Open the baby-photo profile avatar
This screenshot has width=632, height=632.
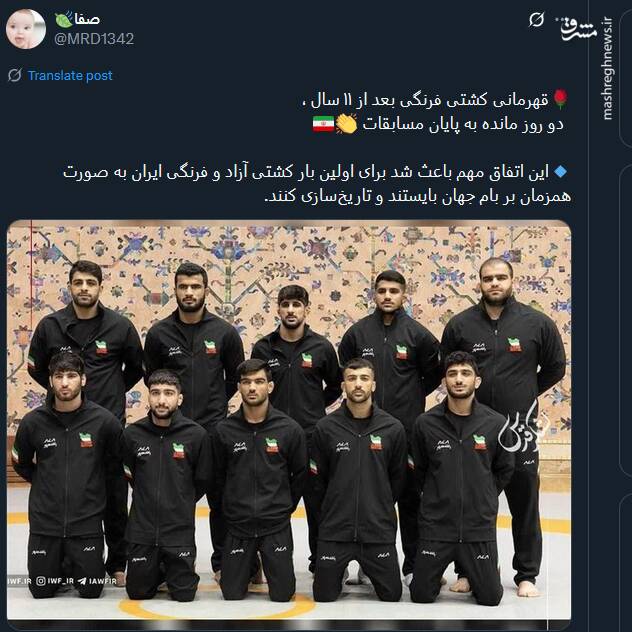(26, 29)
